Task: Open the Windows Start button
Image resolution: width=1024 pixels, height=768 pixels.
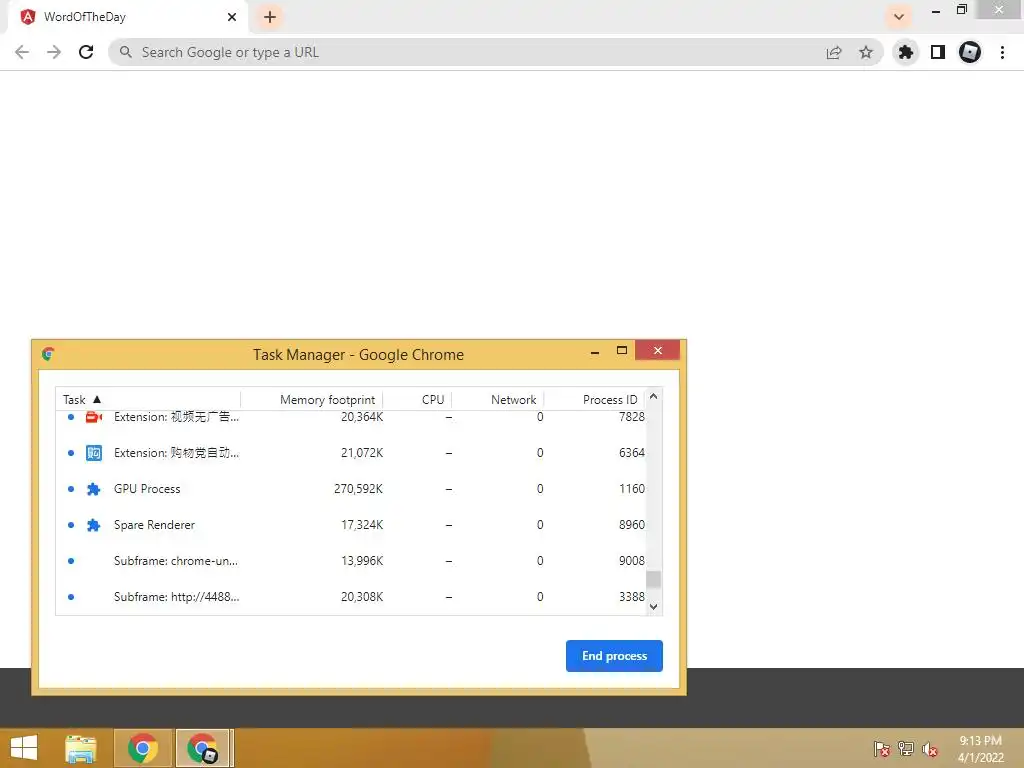Action: point(24,748)
